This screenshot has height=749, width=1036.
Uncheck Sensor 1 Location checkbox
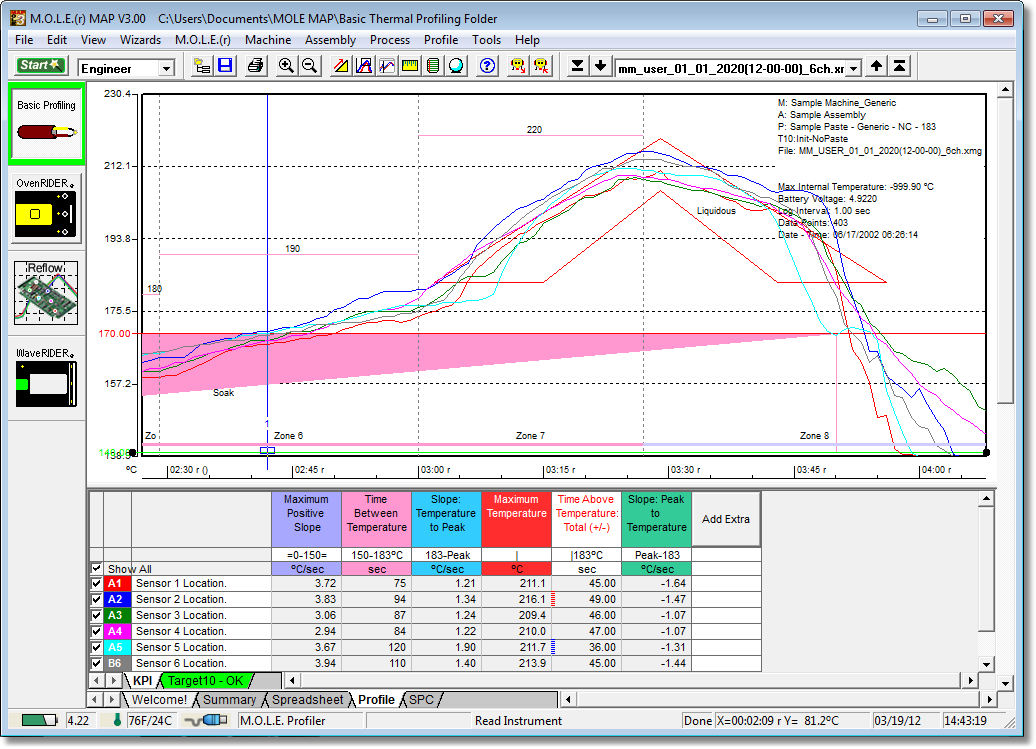tap(96, 583)
